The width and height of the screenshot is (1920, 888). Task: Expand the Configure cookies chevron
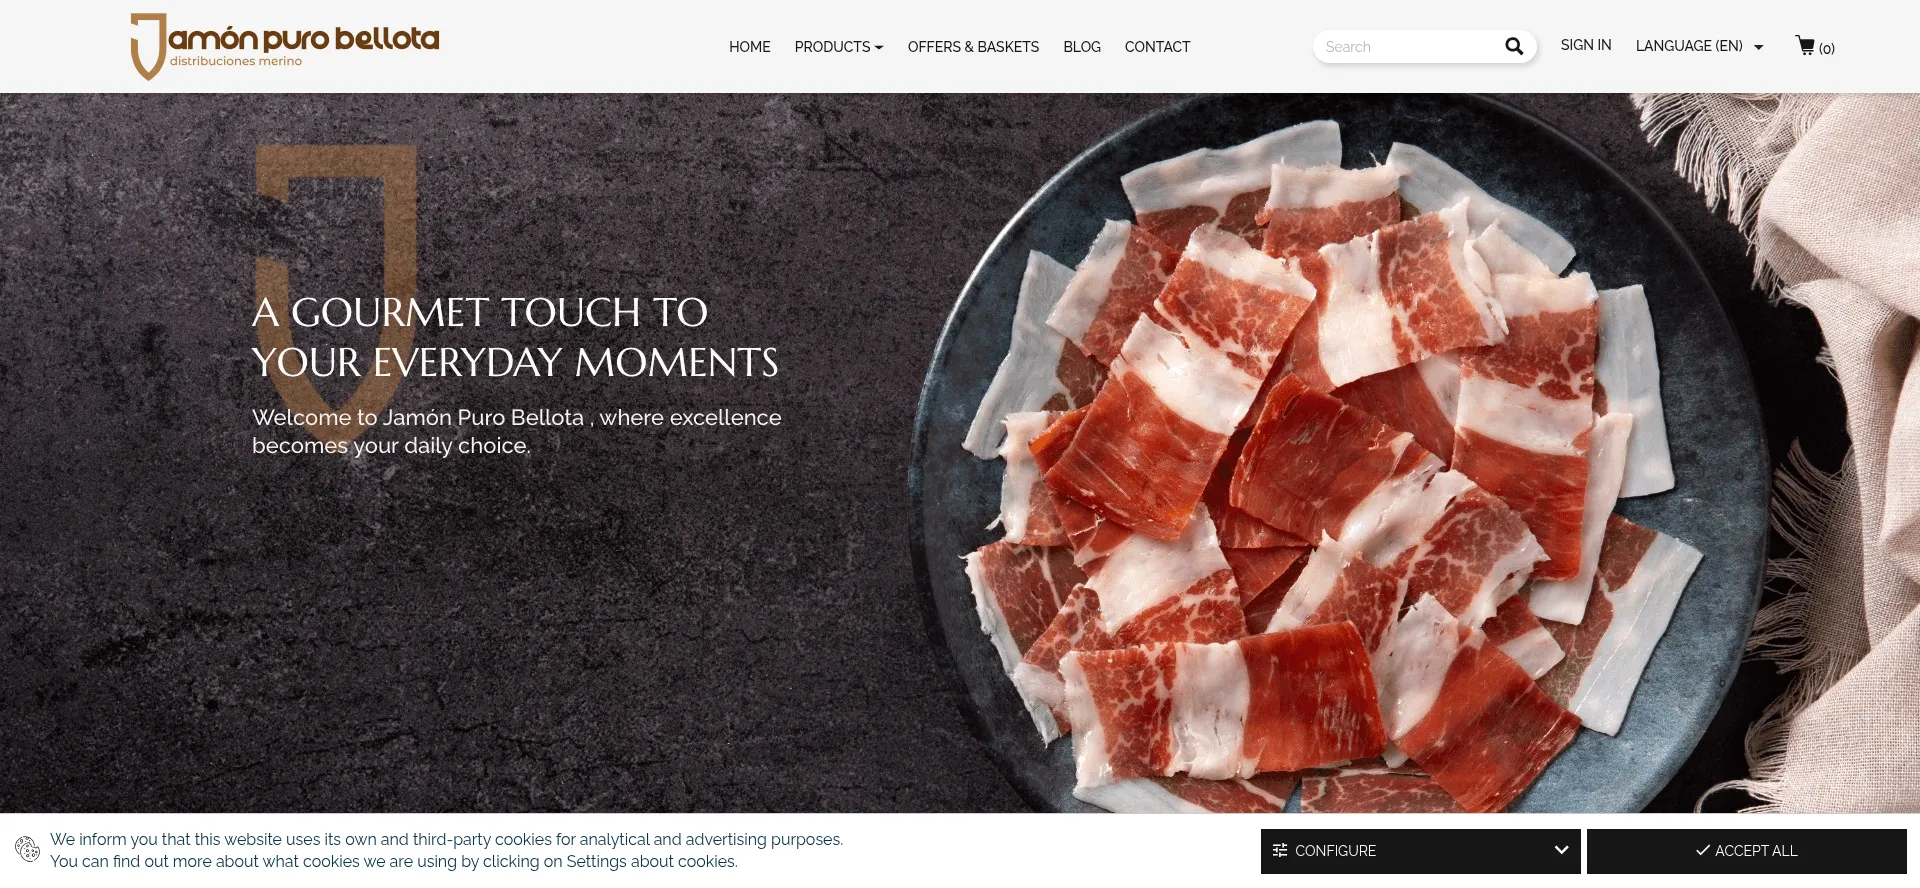(x=1561, y=850)
